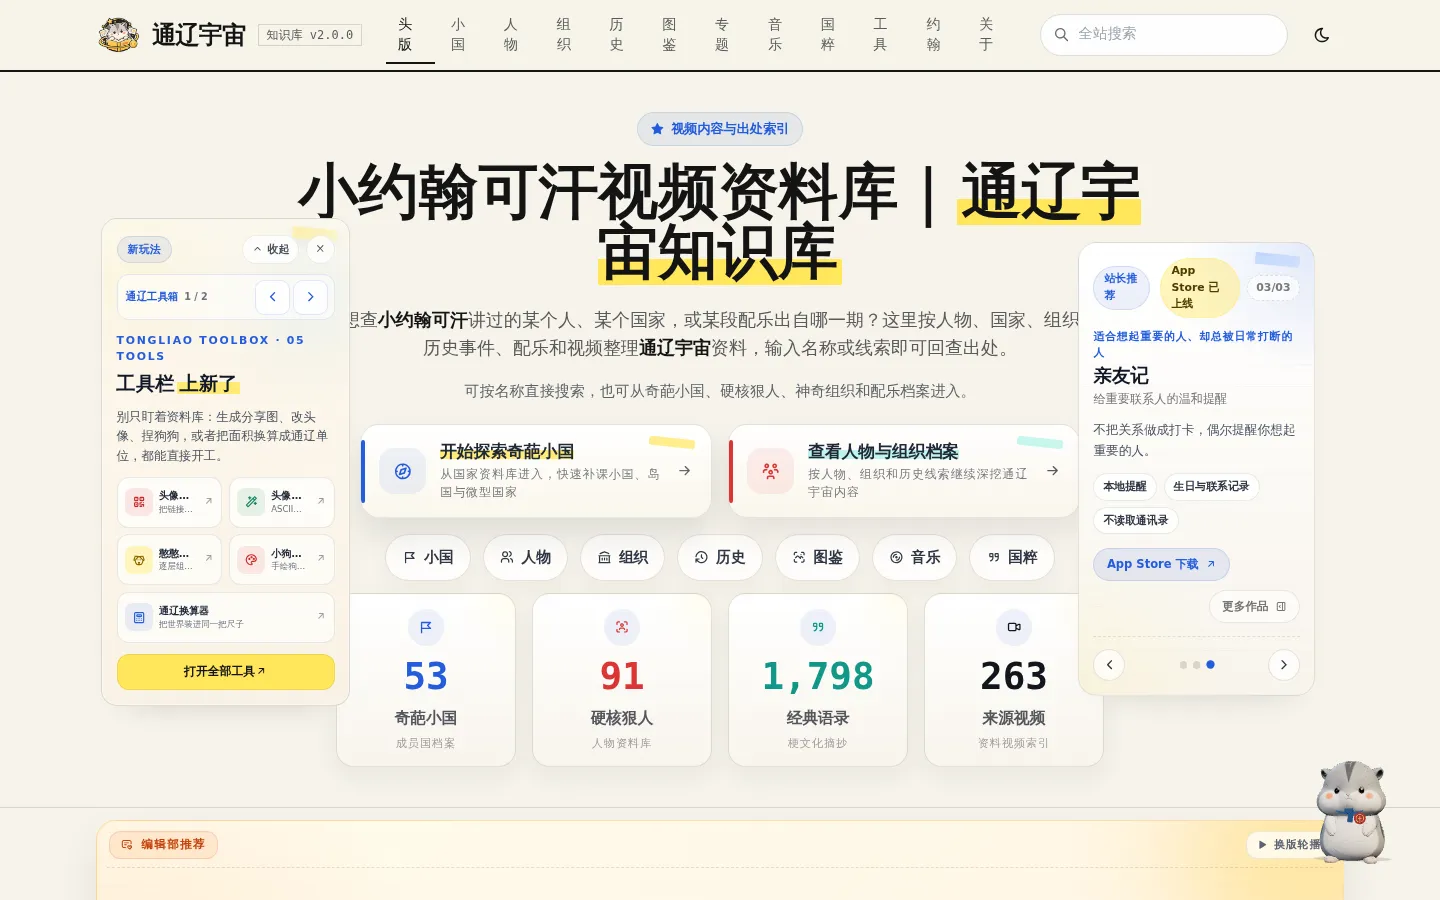
Task: Open the 开始探索奇葩小国 card
Action: 536,471
